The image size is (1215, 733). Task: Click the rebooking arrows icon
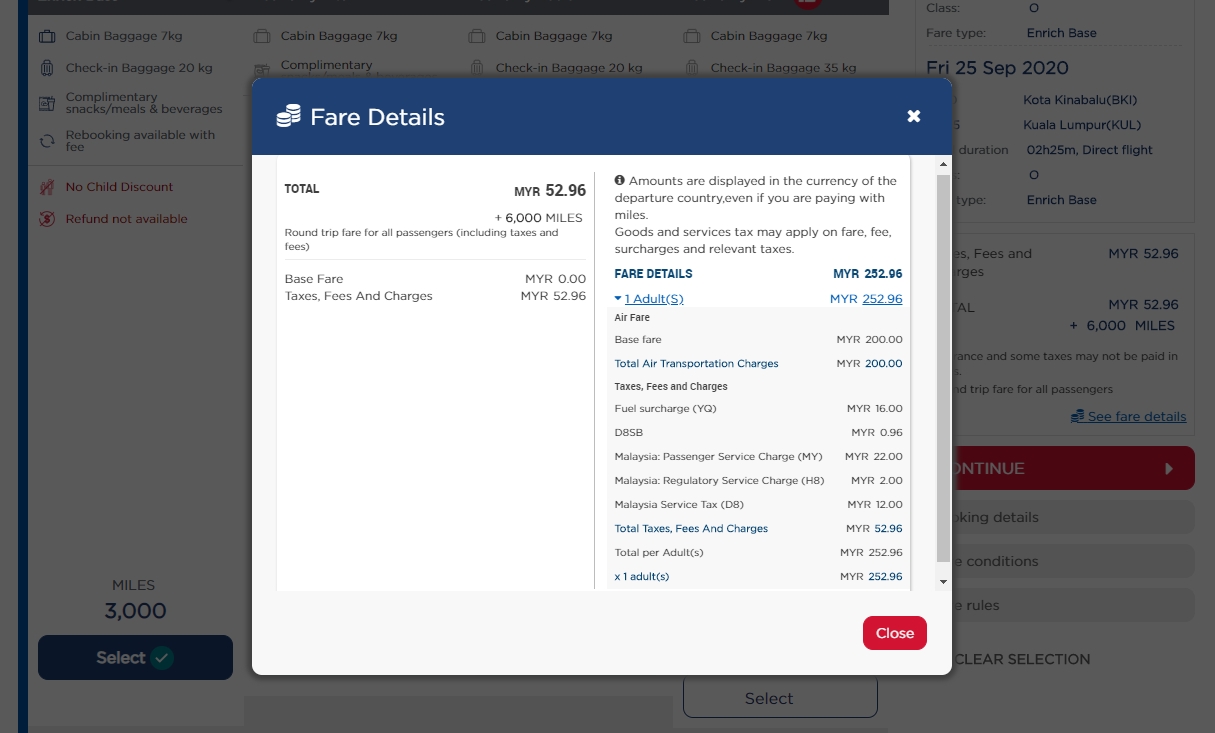coord(47,141)
